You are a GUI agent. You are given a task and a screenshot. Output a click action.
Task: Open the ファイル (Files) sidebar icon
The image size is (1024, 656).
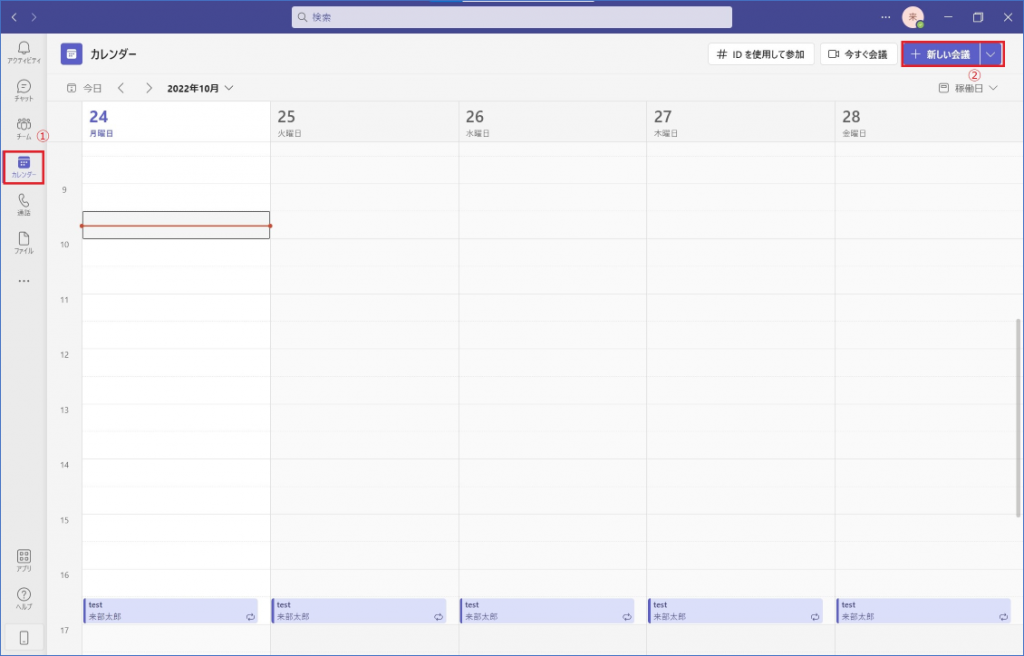[x=24, y=243]
